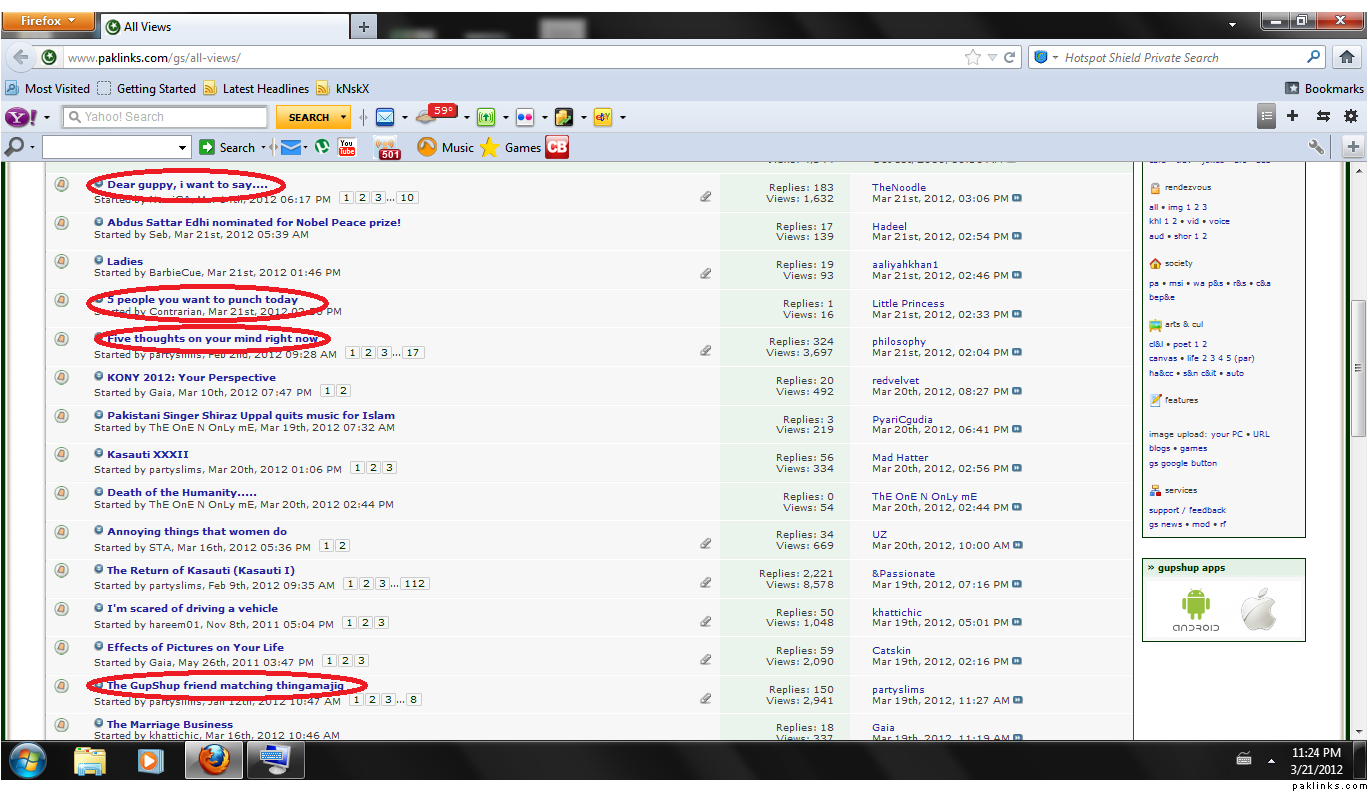Click into the Yahoo! Search input field
The image size is (1368, 792).
pos(165,117)
